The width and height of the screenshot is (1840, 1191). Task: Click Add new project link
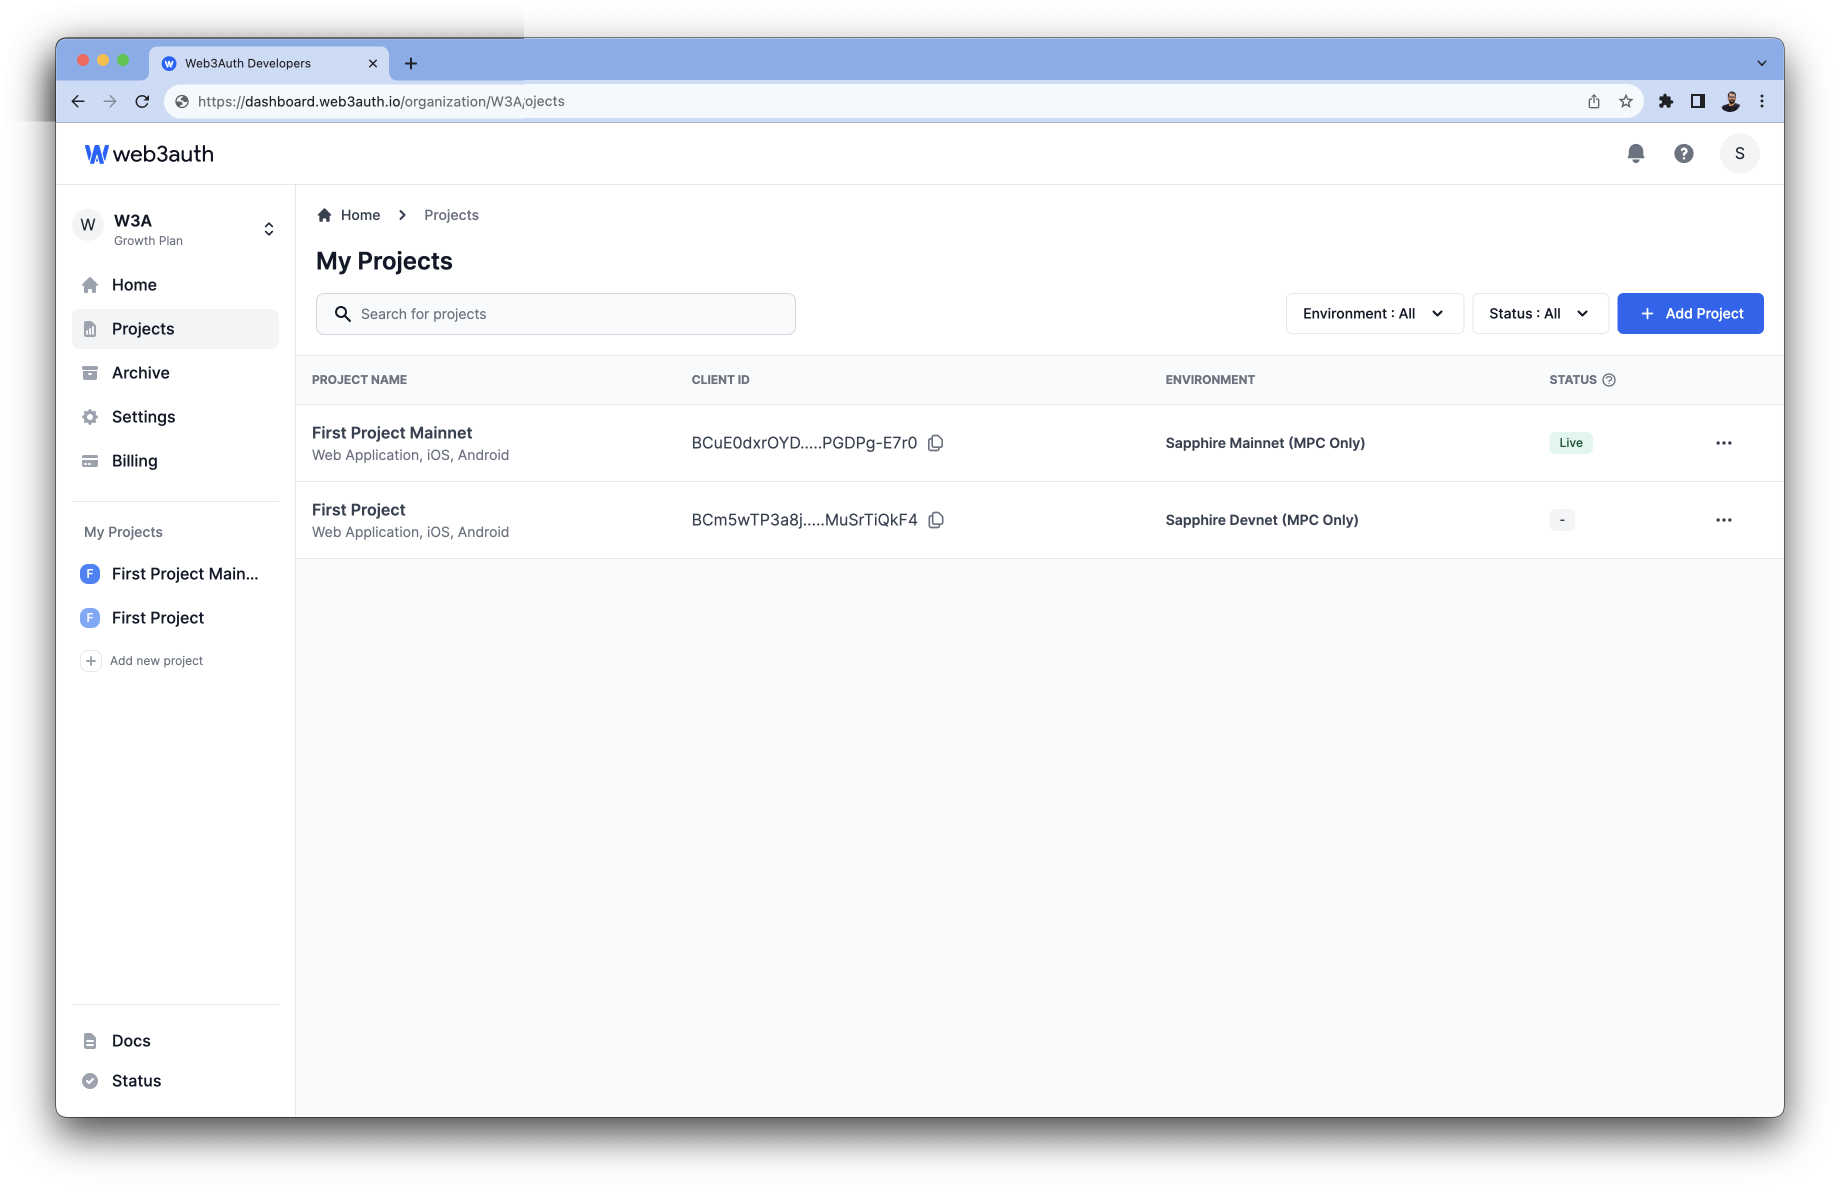pos(156,661)
